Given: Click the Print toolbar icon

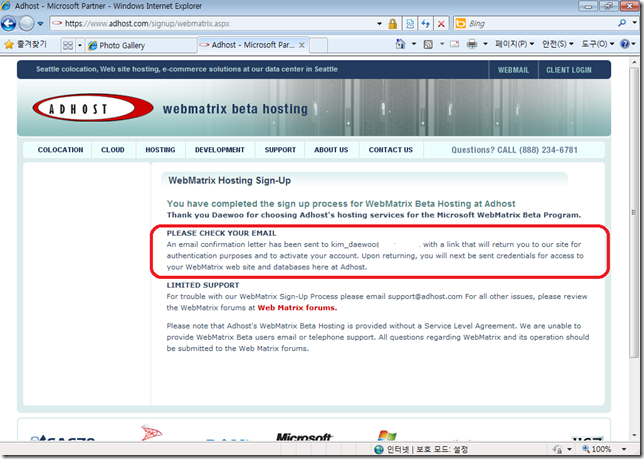Looking at the screenshot, I should click(472, 44).
